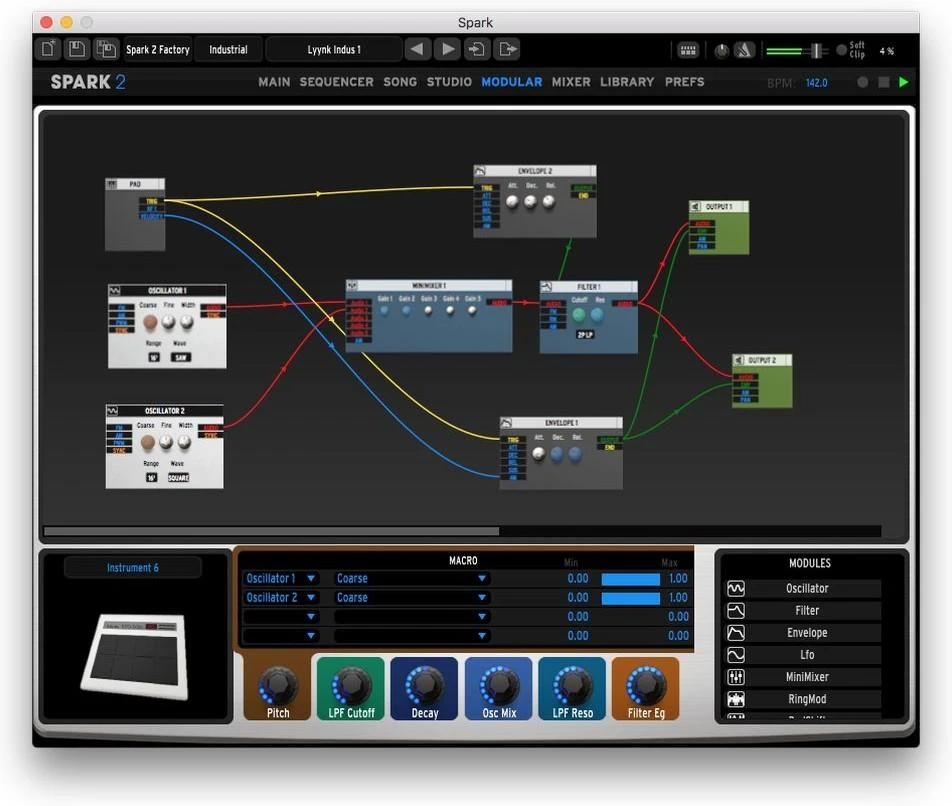Expand the Oscillator 1 macro source dropdown
Screen dimensions: 952x806
[311, 578]
